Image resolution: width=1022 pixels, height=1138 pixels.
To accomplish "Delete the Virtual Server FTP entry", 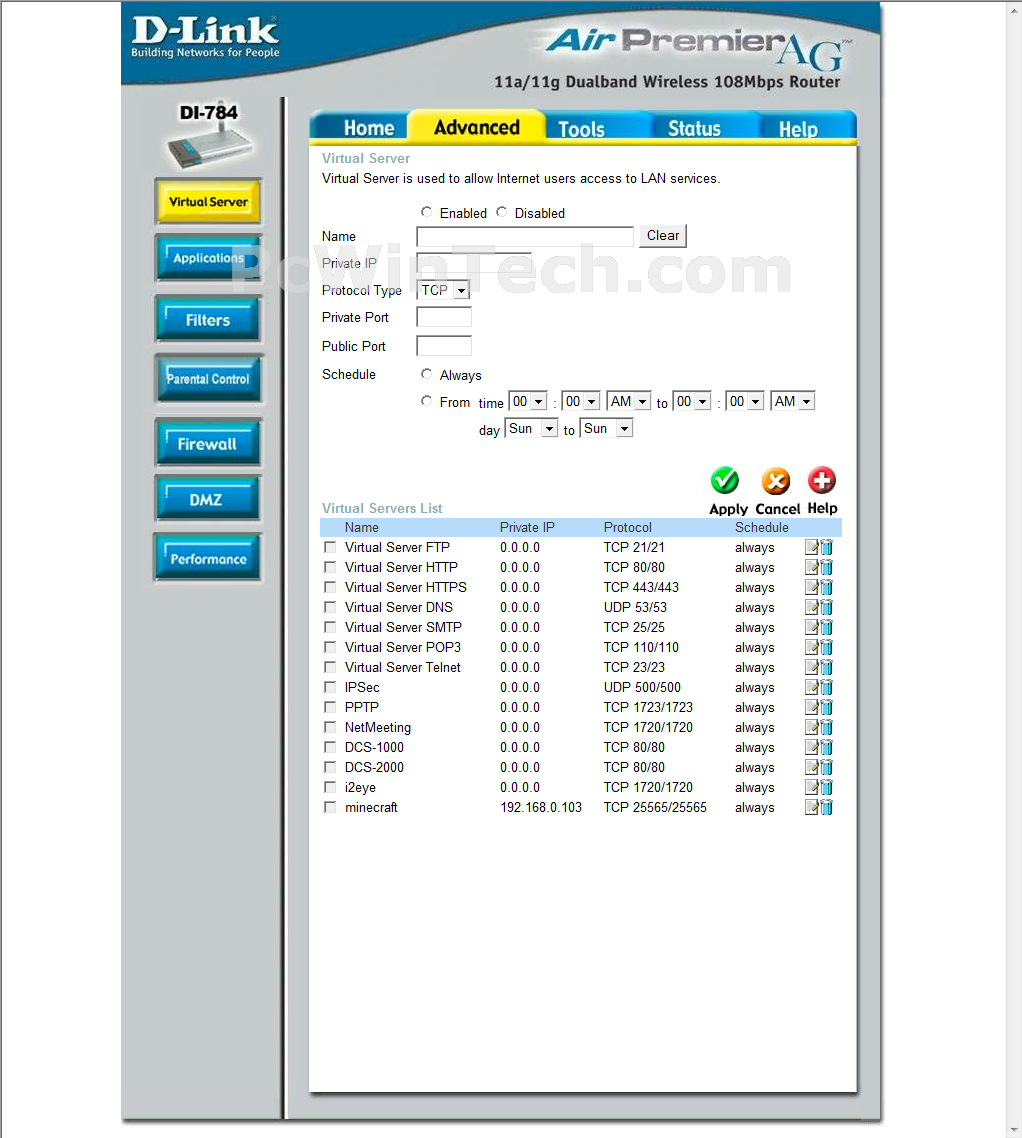I will [826, 547].
